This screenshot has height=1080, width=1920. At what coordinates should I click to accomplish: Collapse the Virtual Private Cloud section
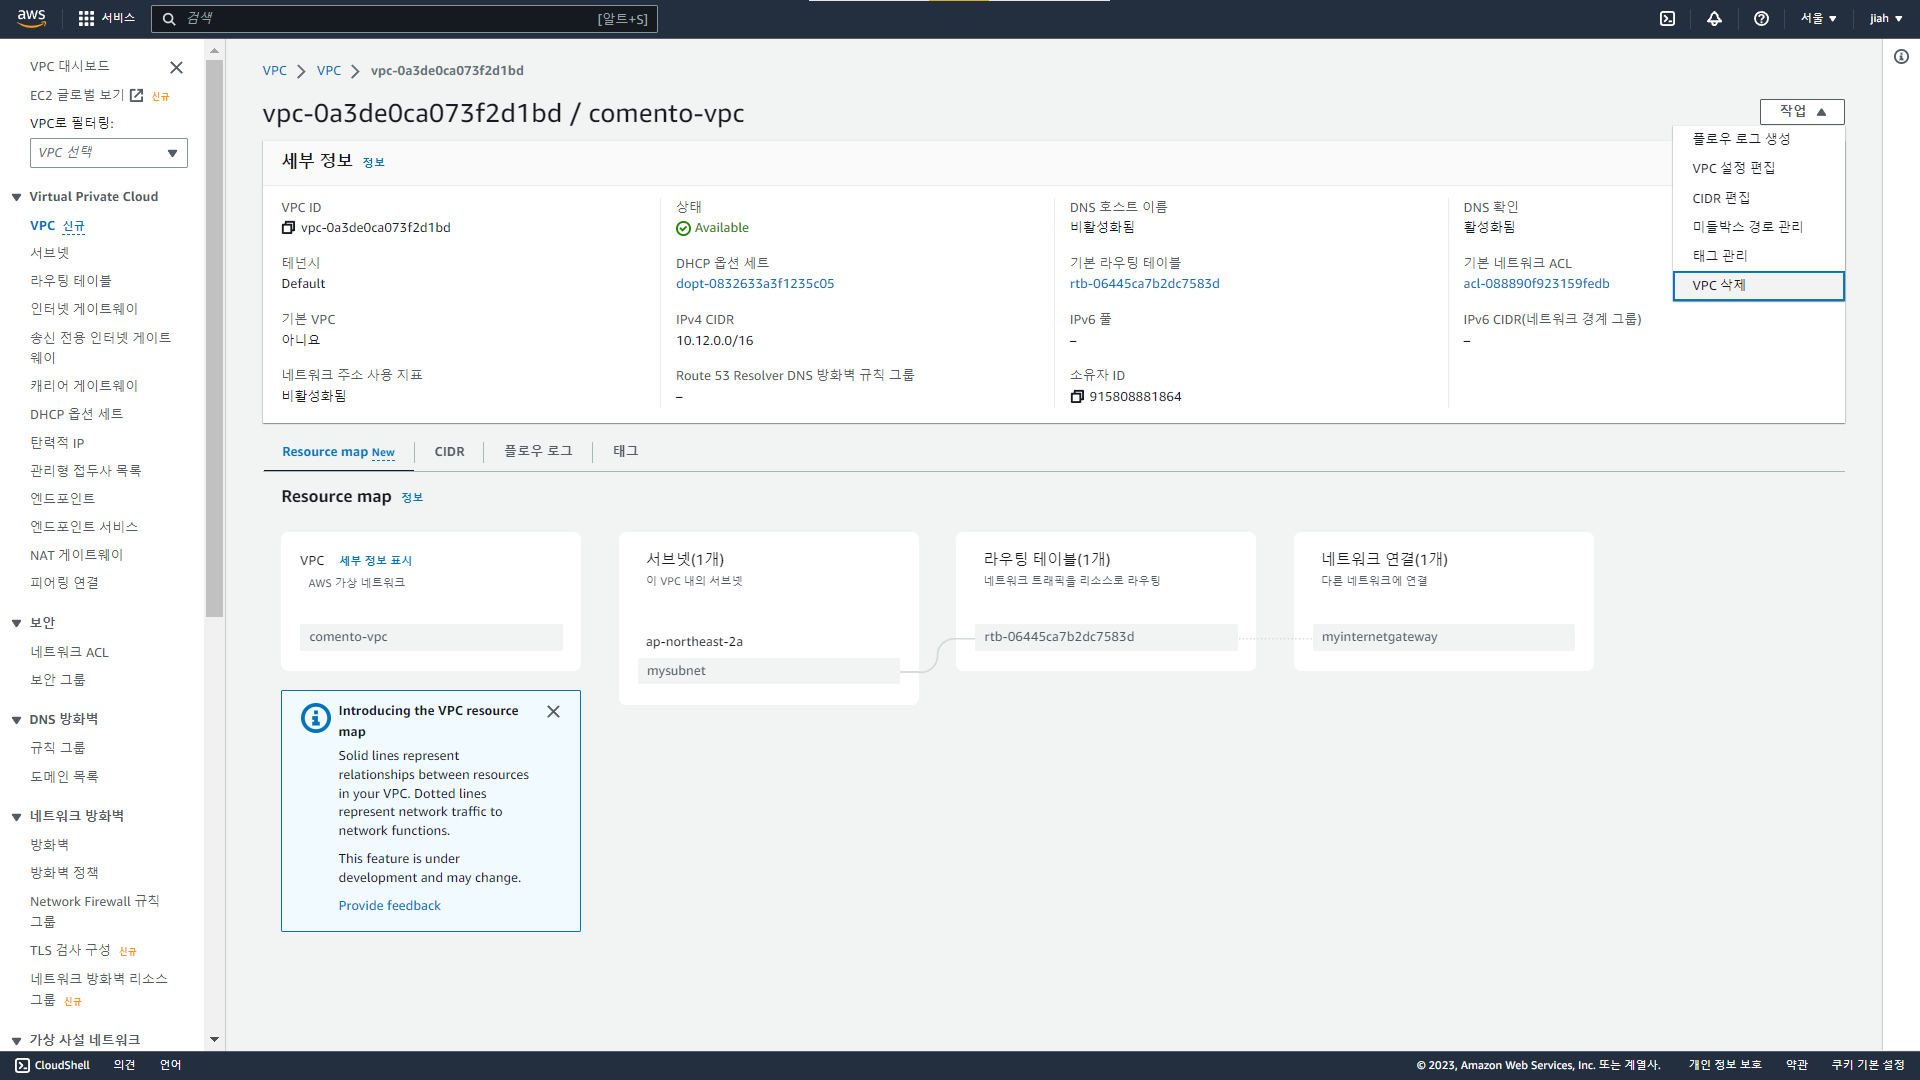(x=17, y=197)
